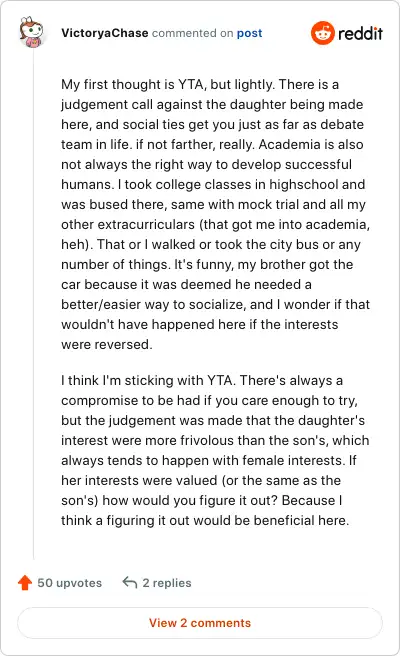Click the "50 upvotes" count
The width and height of the screenshot is (400, 656).
click(70, 583)
